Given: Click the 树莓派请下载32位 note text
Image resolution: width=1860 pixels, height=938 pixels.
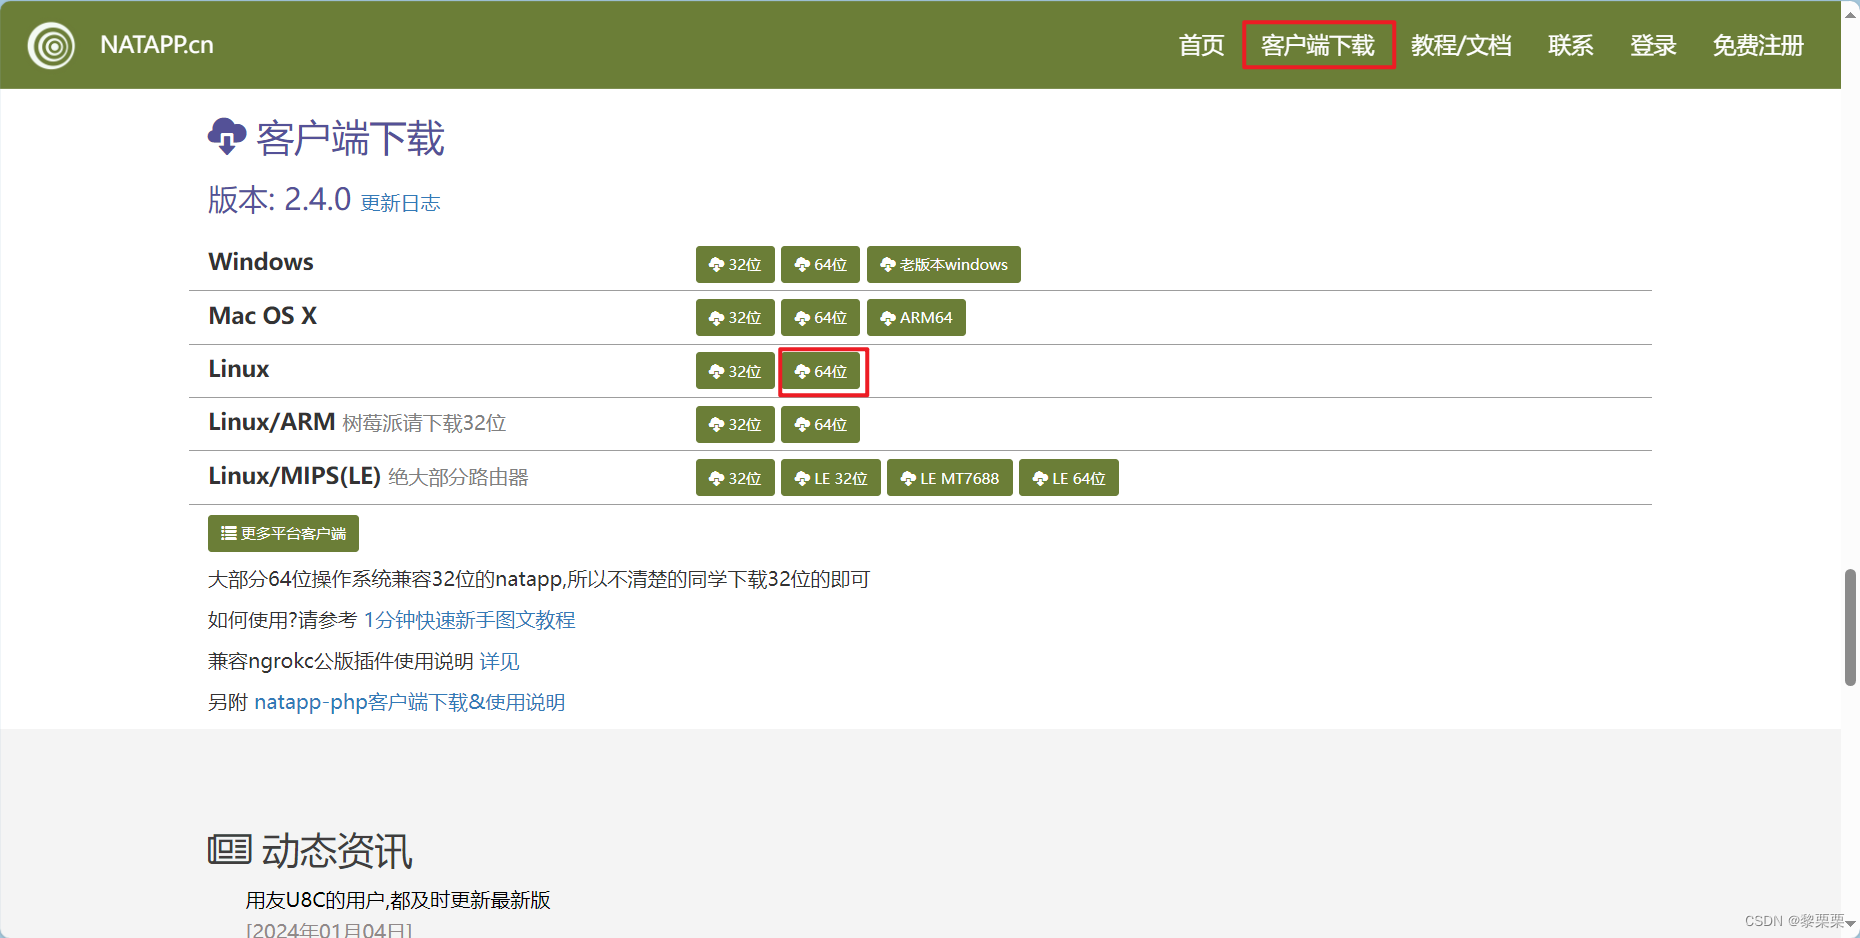Looking at the screenshot, I should [x=424, y=423].
